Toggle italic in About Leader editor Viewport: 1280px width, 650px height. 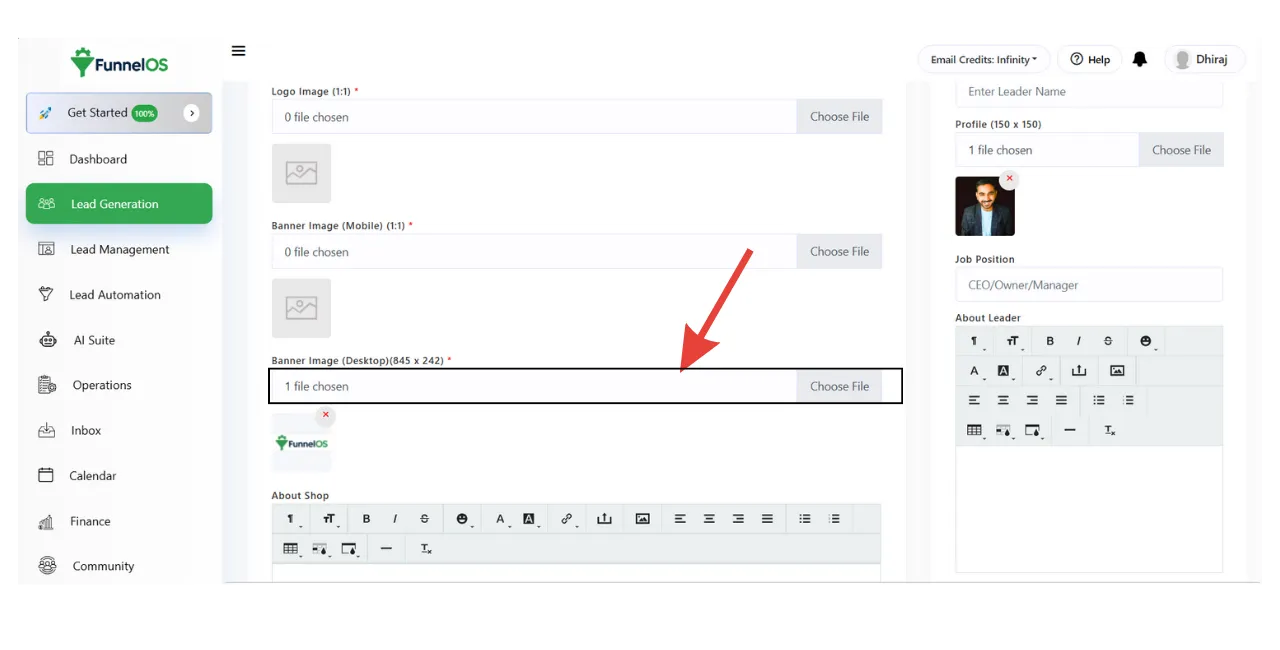(1078, 342)
